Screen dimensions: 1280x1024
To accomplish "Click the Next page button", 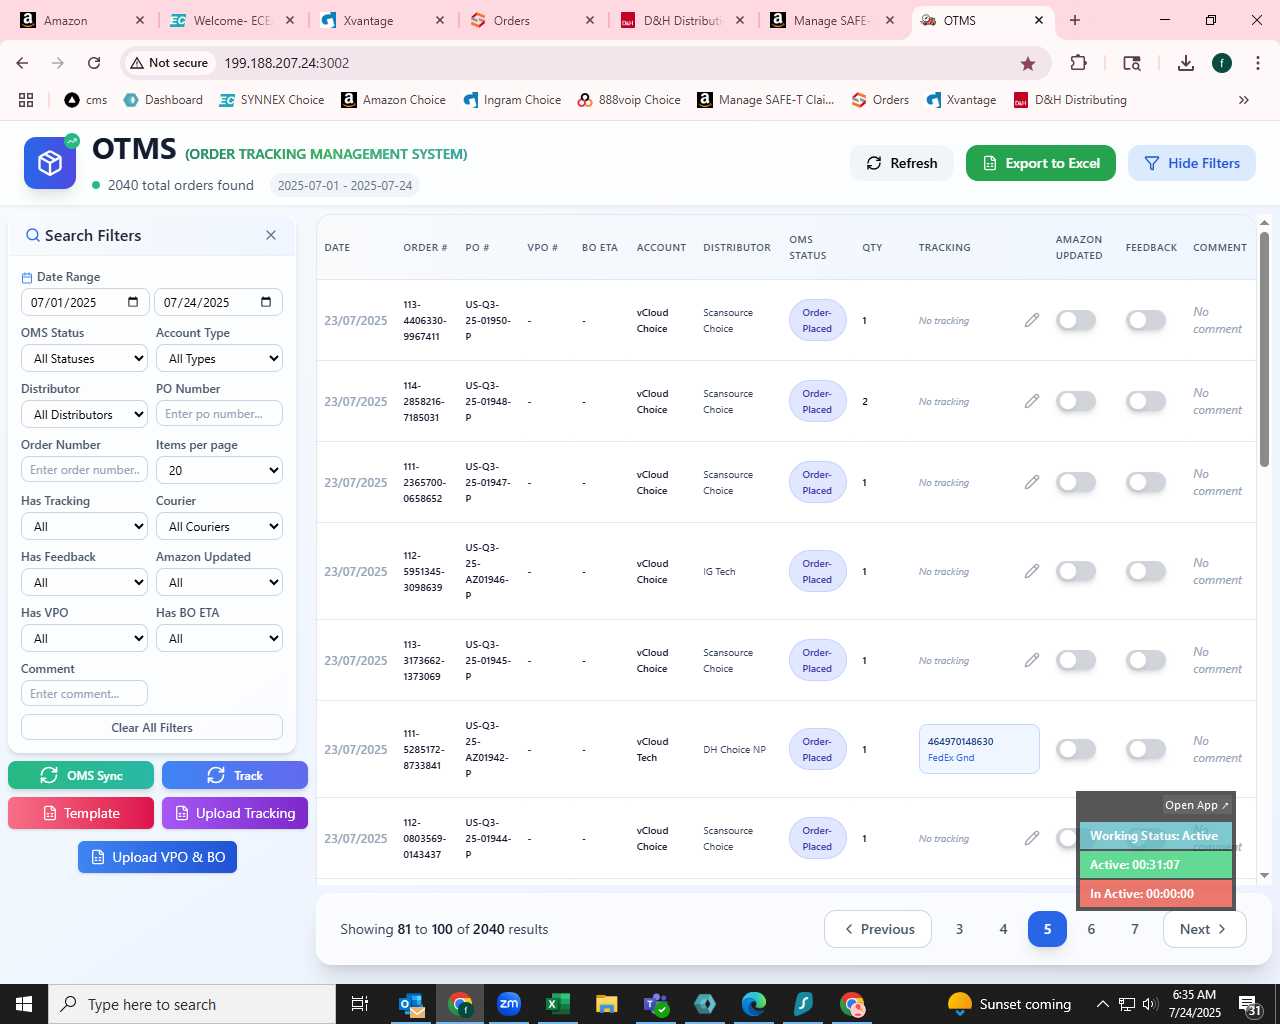I will point(1204,929).
